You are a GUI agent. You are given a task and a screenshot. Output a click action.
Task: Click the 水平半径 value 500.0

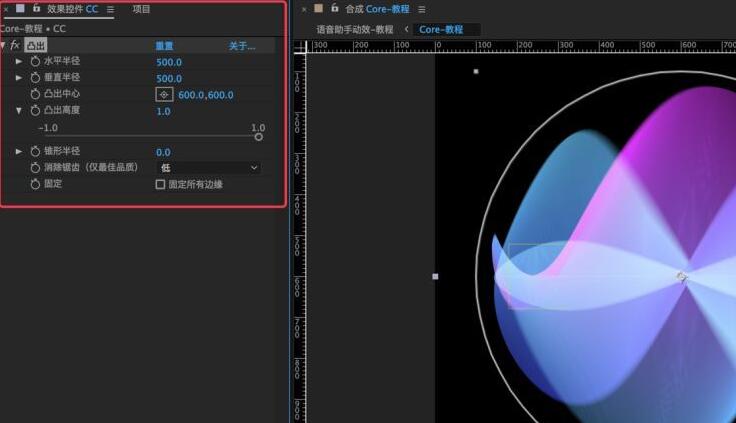(169, 62)
